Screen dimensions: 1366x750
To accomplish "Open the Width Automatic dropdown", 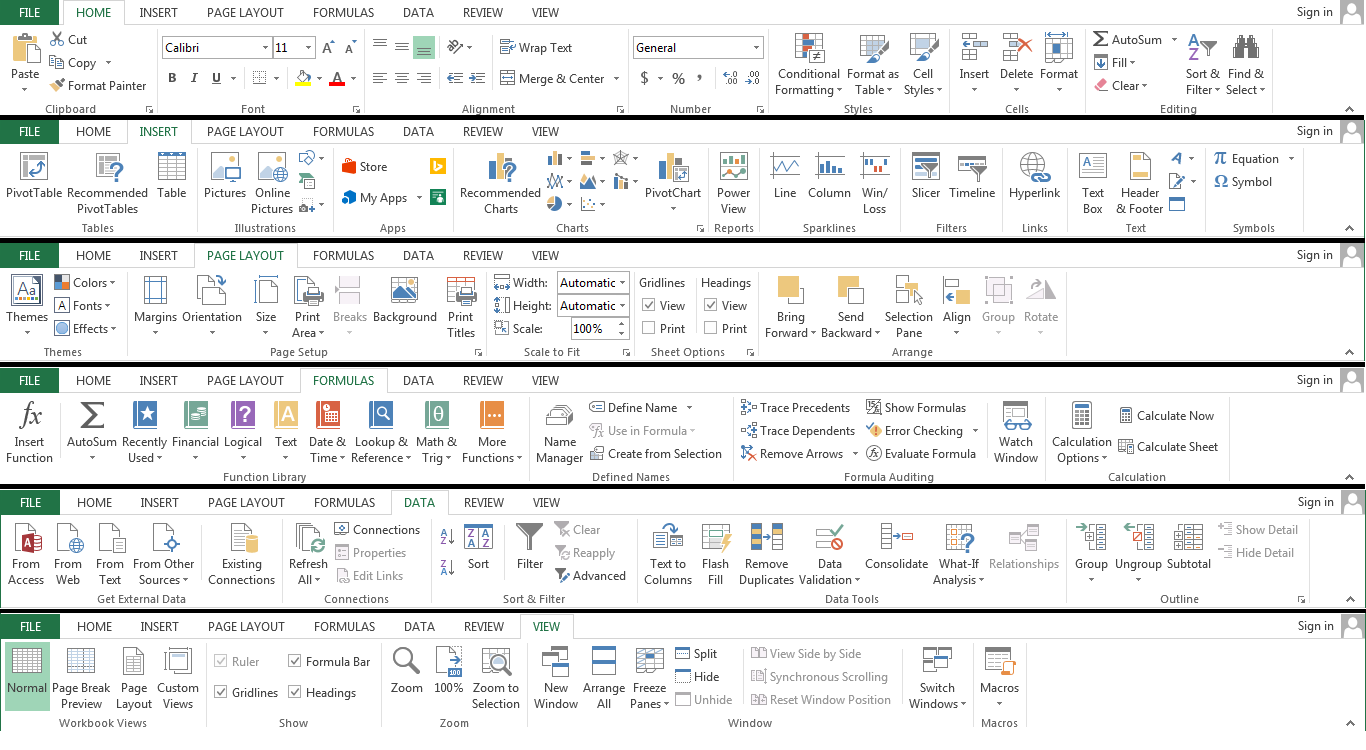I will pos(623,283).
